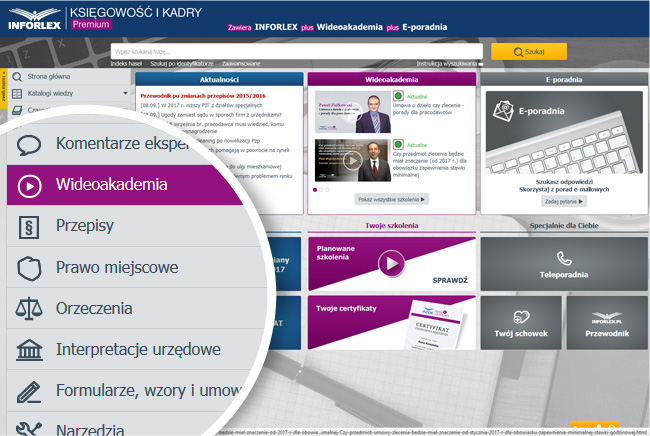Click the Orzeczenia scales icon
The width and height of the screenshot is (650, 436).
point(29,309)
